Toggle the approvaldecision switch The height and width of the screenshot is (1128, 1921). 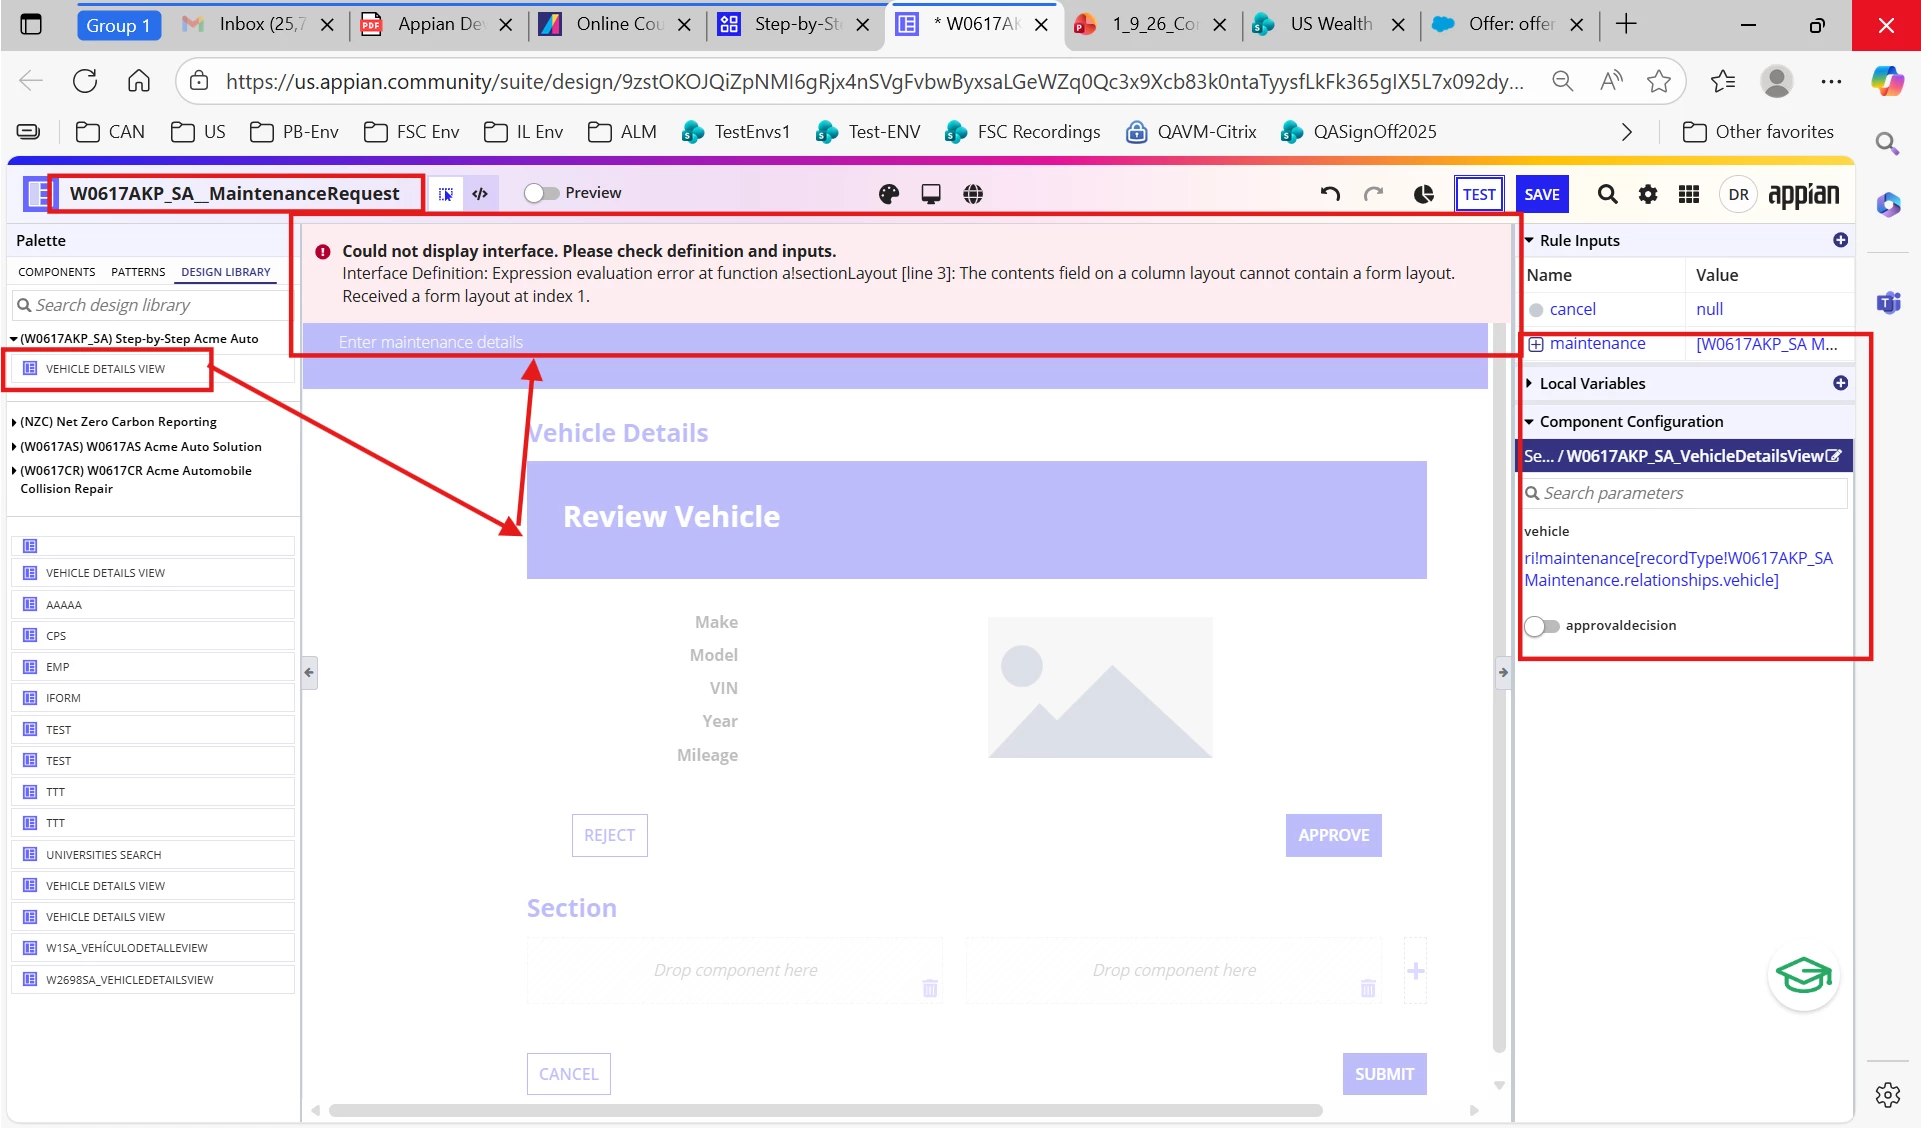(1542, 626)
